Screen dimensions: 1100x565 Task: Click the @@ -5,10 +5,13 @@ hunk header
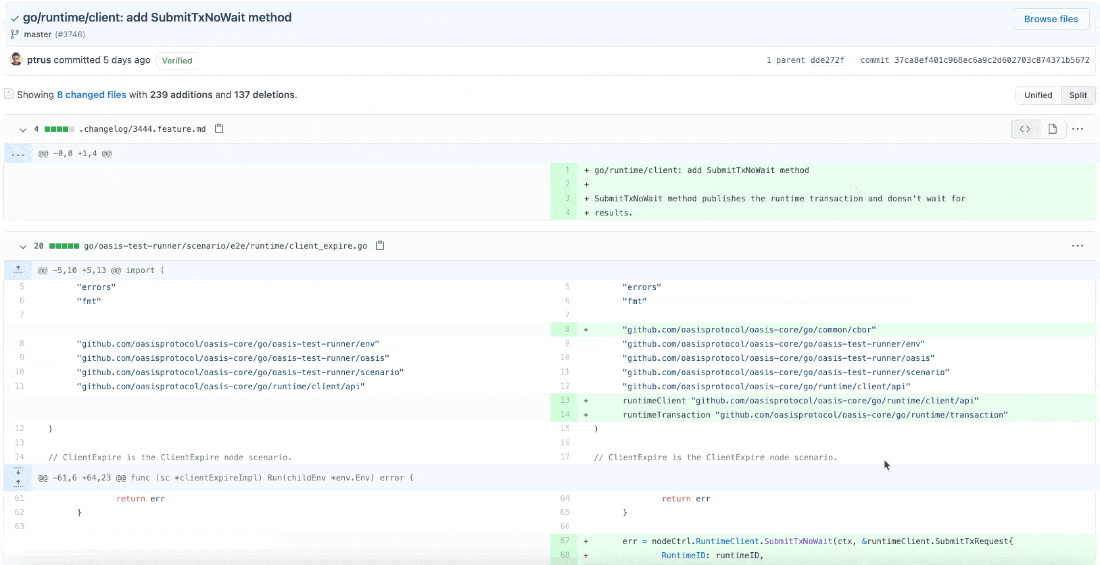[x=101, y=270]
